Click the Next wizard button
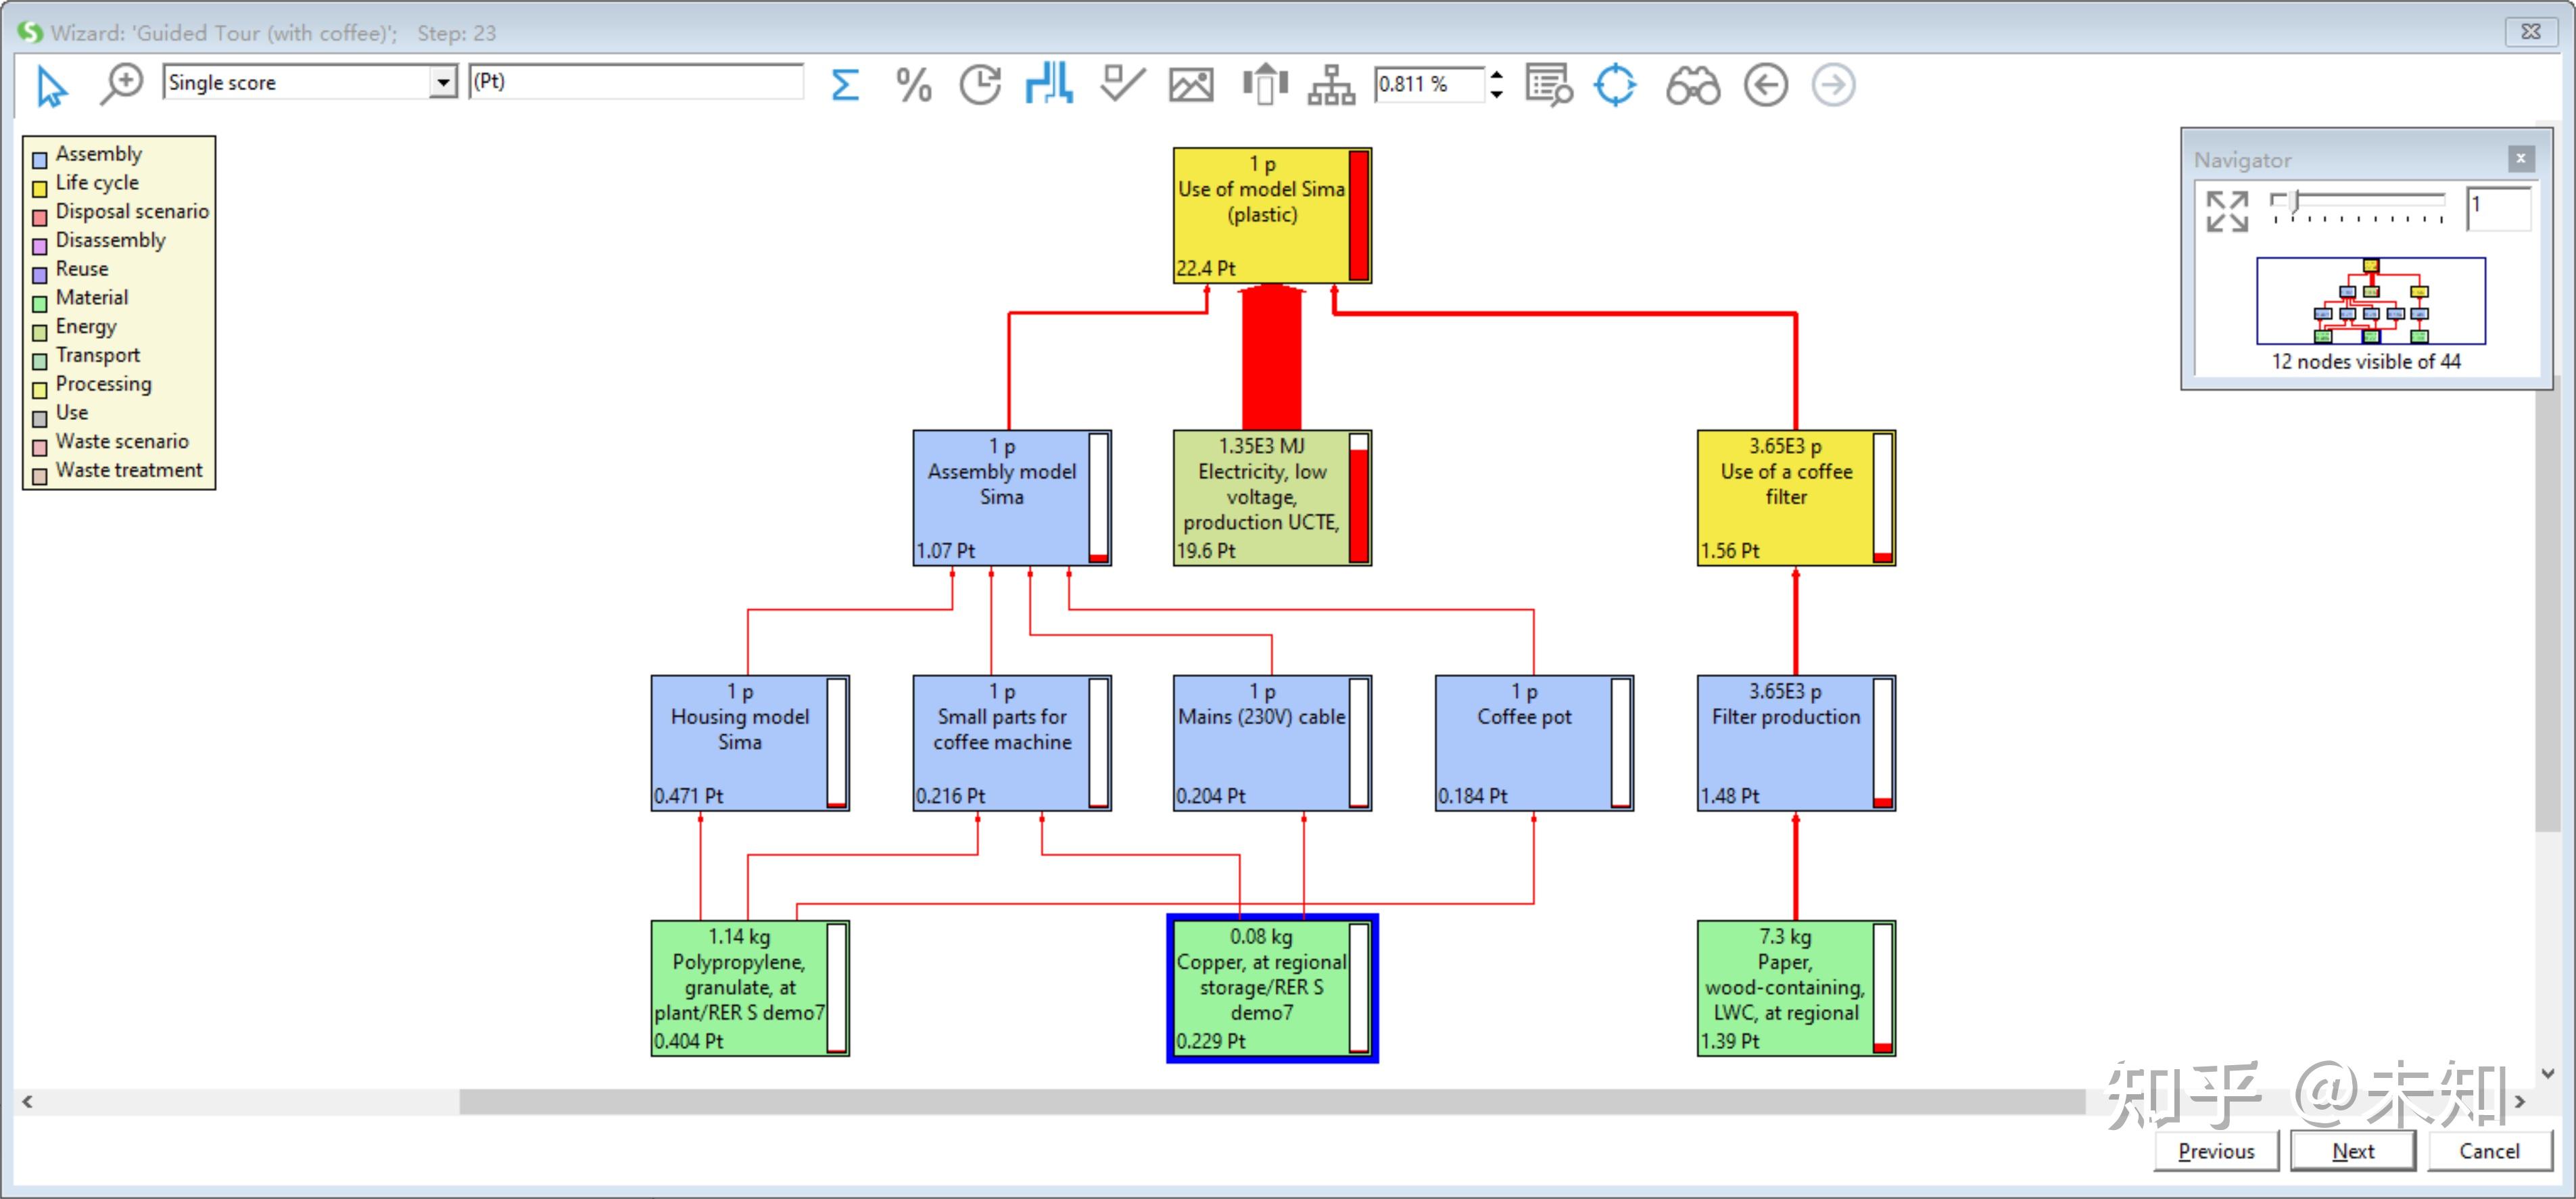Viewport: 2576px width, 1199px height. [2352, 1150]
